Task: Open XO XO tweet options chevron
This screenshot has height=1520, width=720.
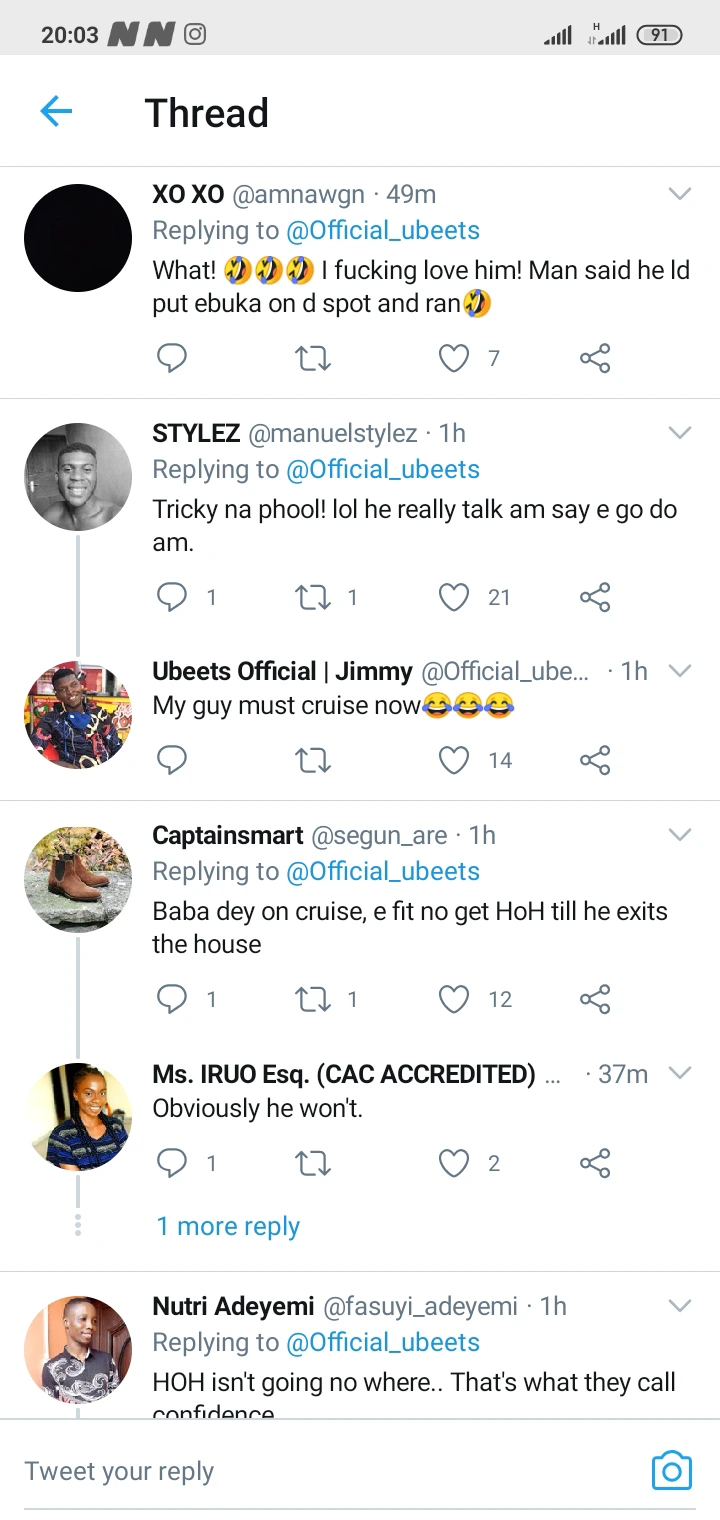Action: pyautogui.click(x=680, y=194)
